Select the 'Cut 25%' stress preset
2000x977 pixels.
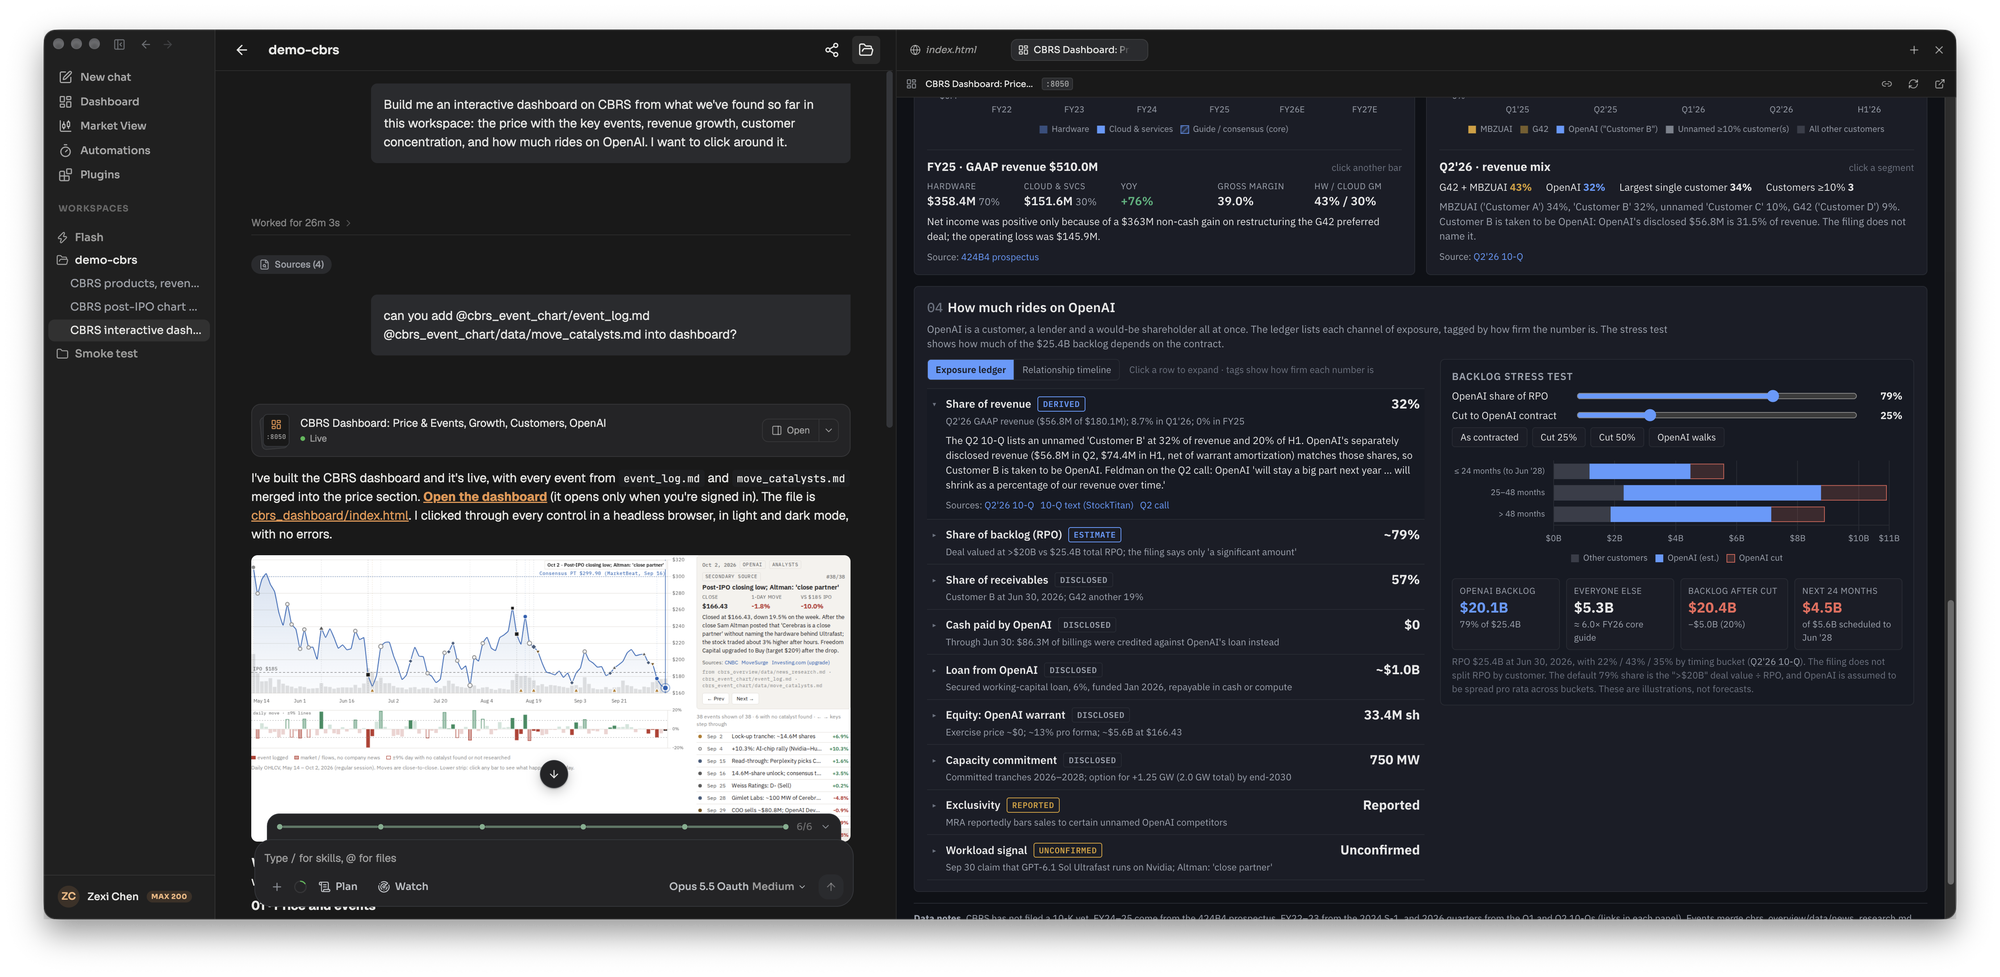pyautogui.click(x=1558, y=438)
